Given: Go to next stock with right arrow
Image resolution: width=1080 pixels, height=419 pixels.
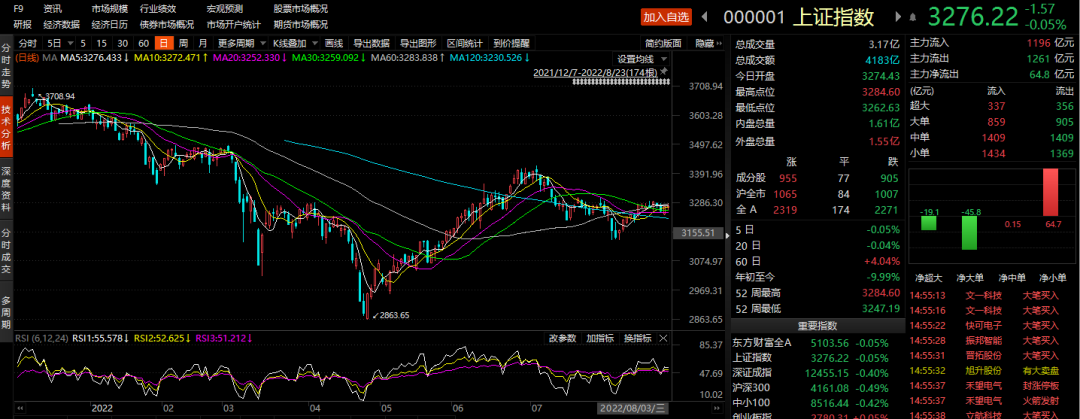Looking at the screenshot, I should [x=895, y=17].
